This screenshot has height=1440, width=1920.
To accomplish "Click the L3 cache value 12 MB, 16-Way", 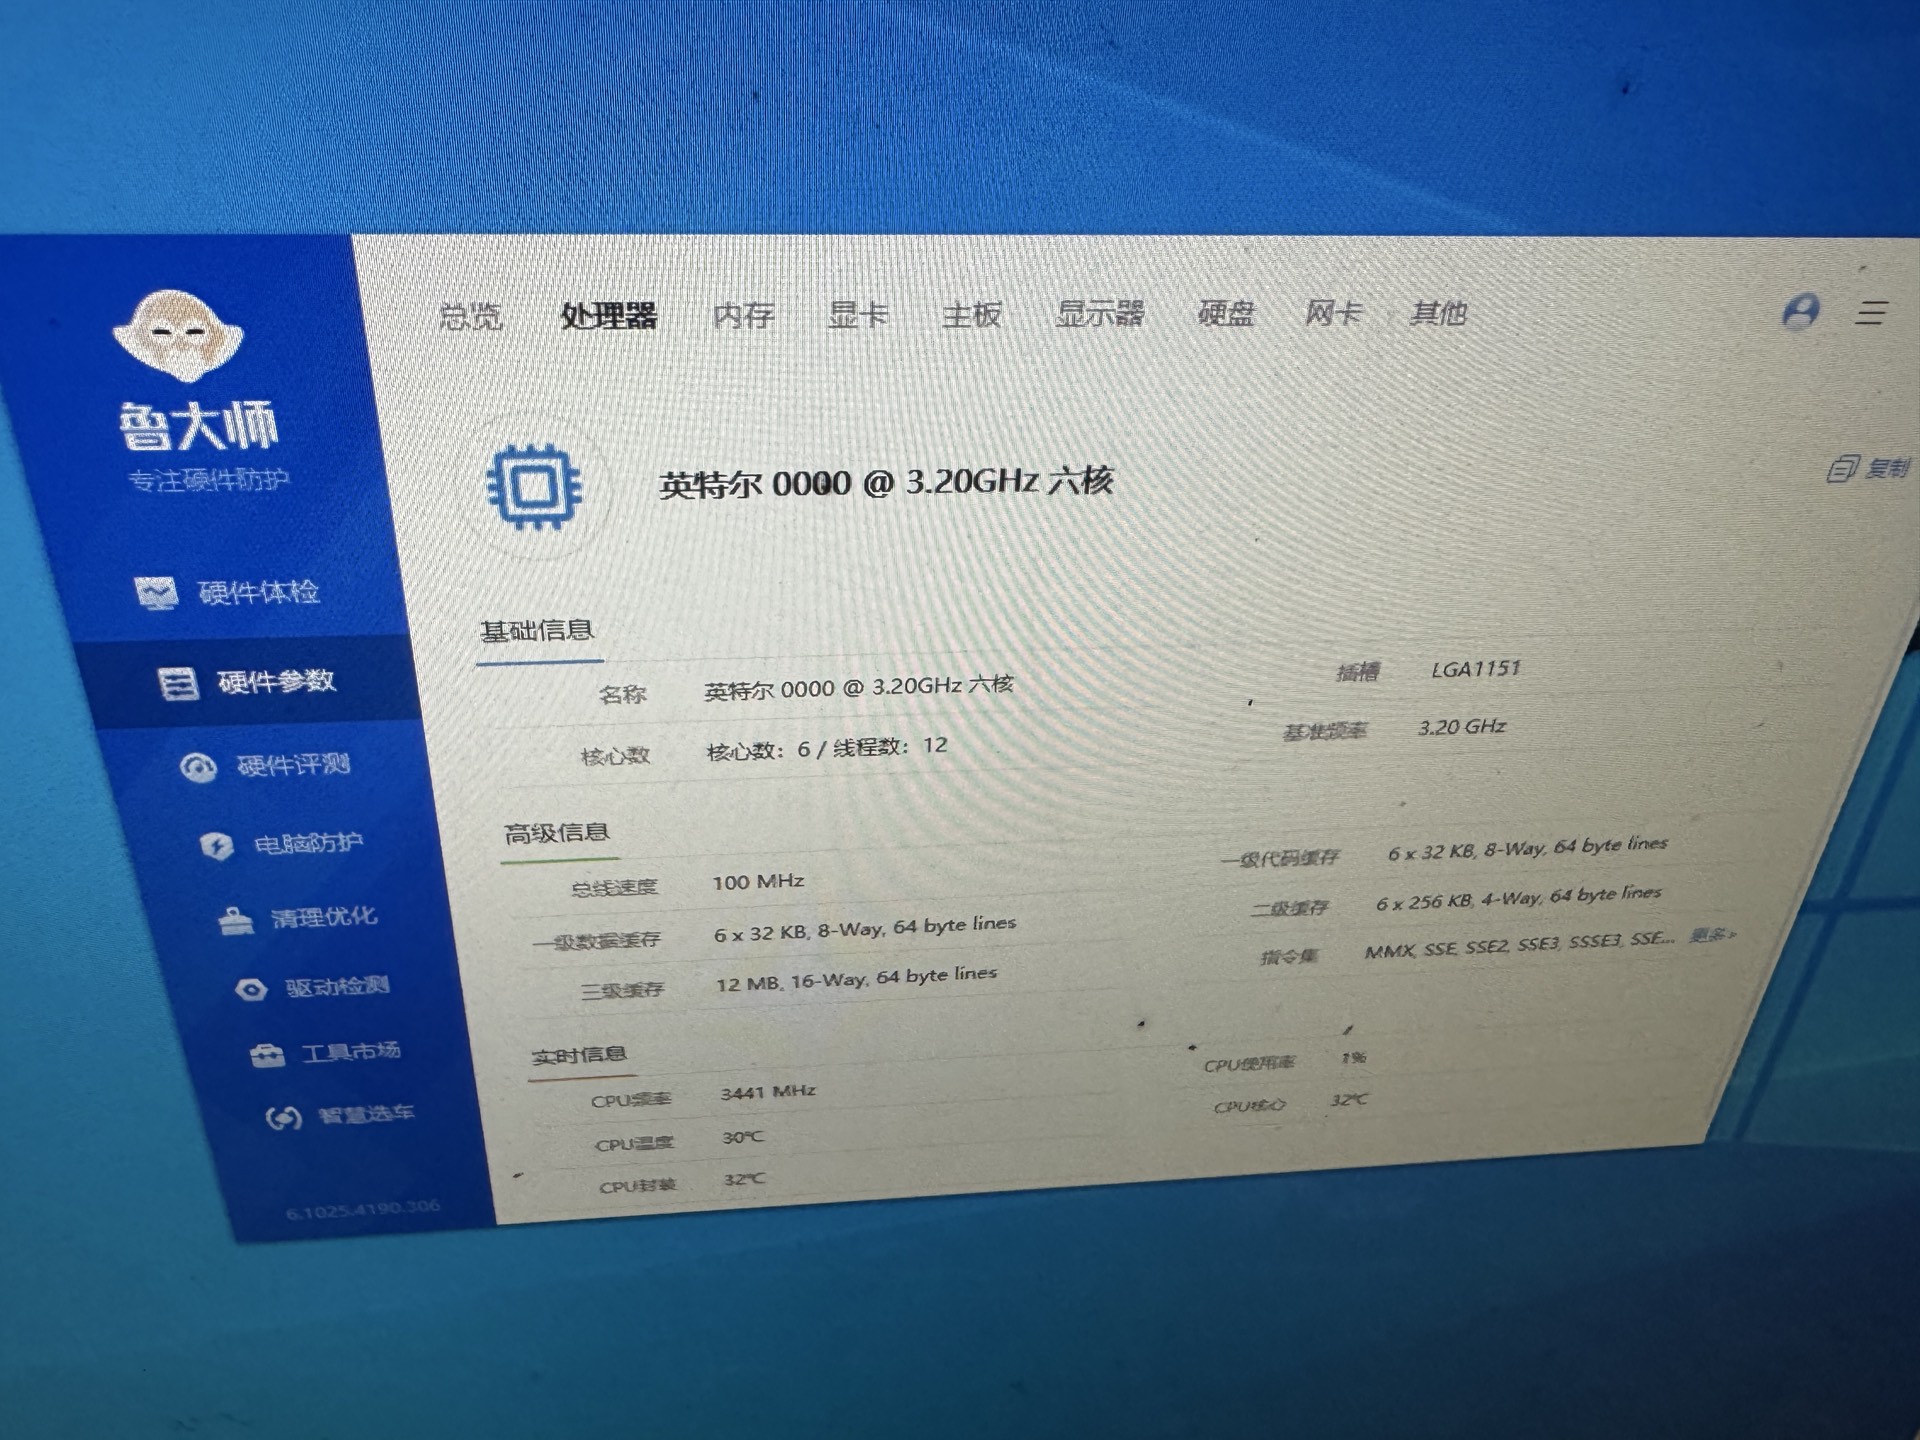I will (856, 979).
